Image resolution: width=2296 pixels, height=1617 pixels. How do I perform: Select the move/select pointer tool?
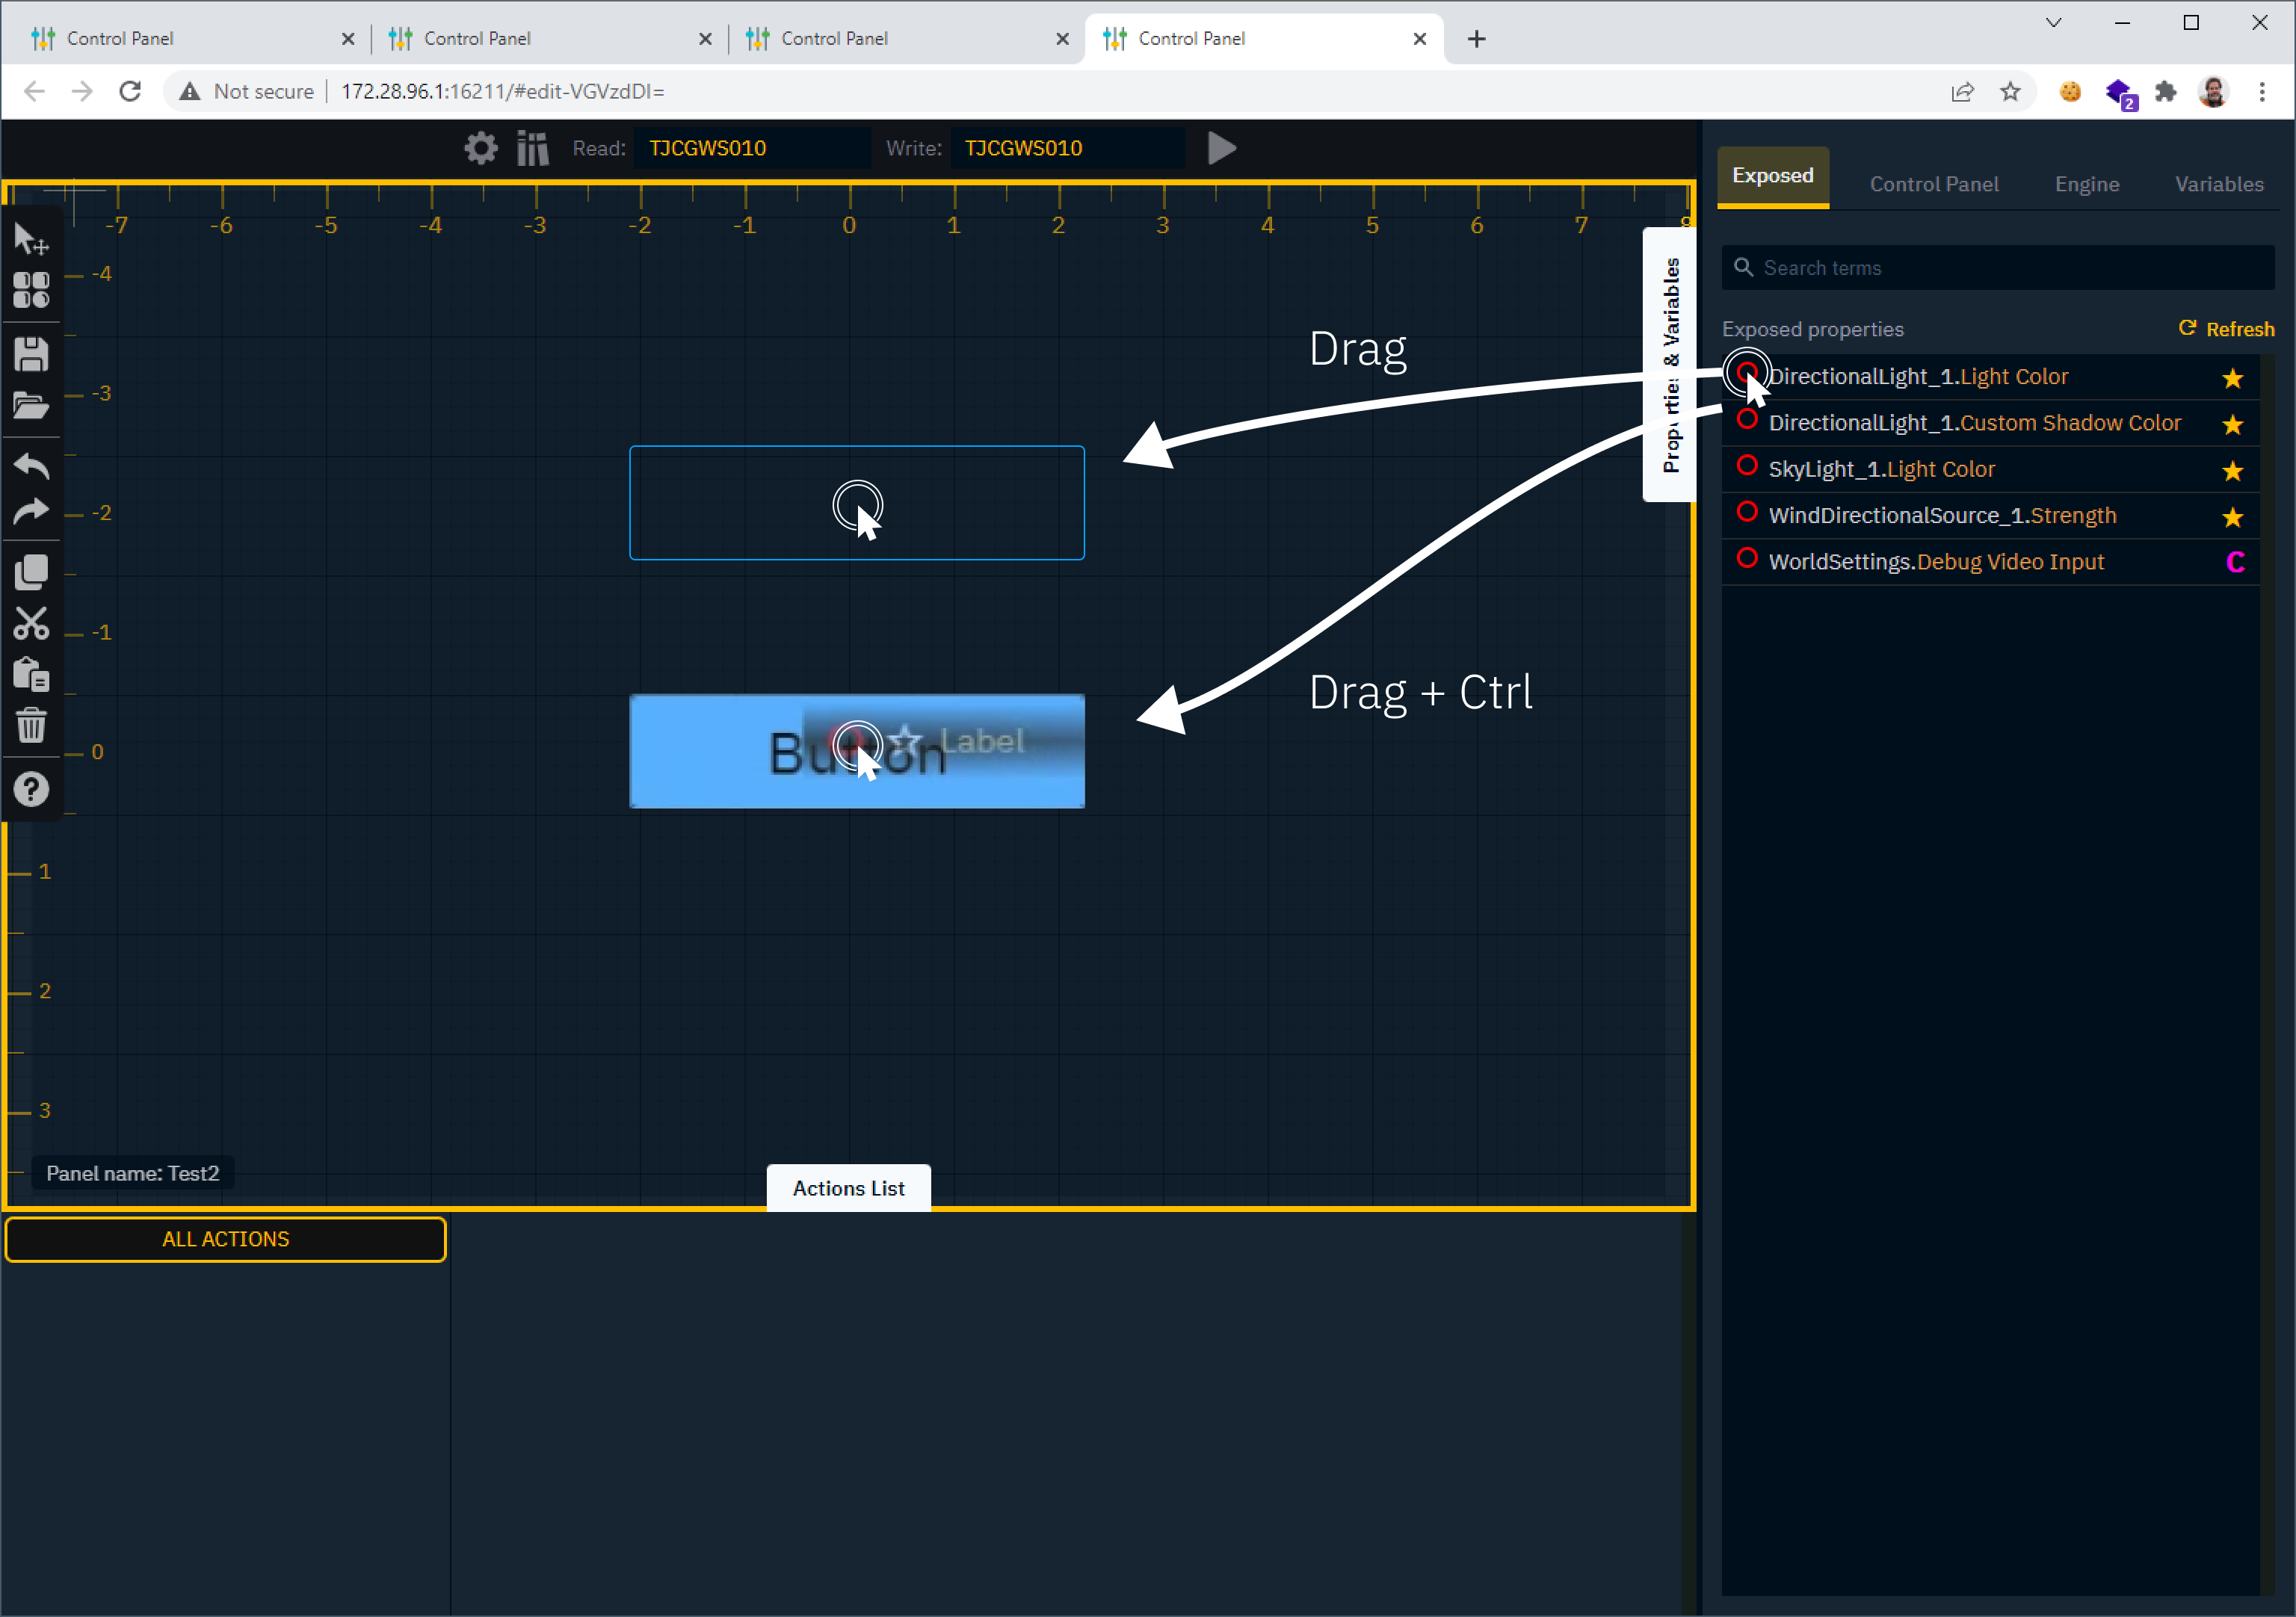click(x=30, y=238)
